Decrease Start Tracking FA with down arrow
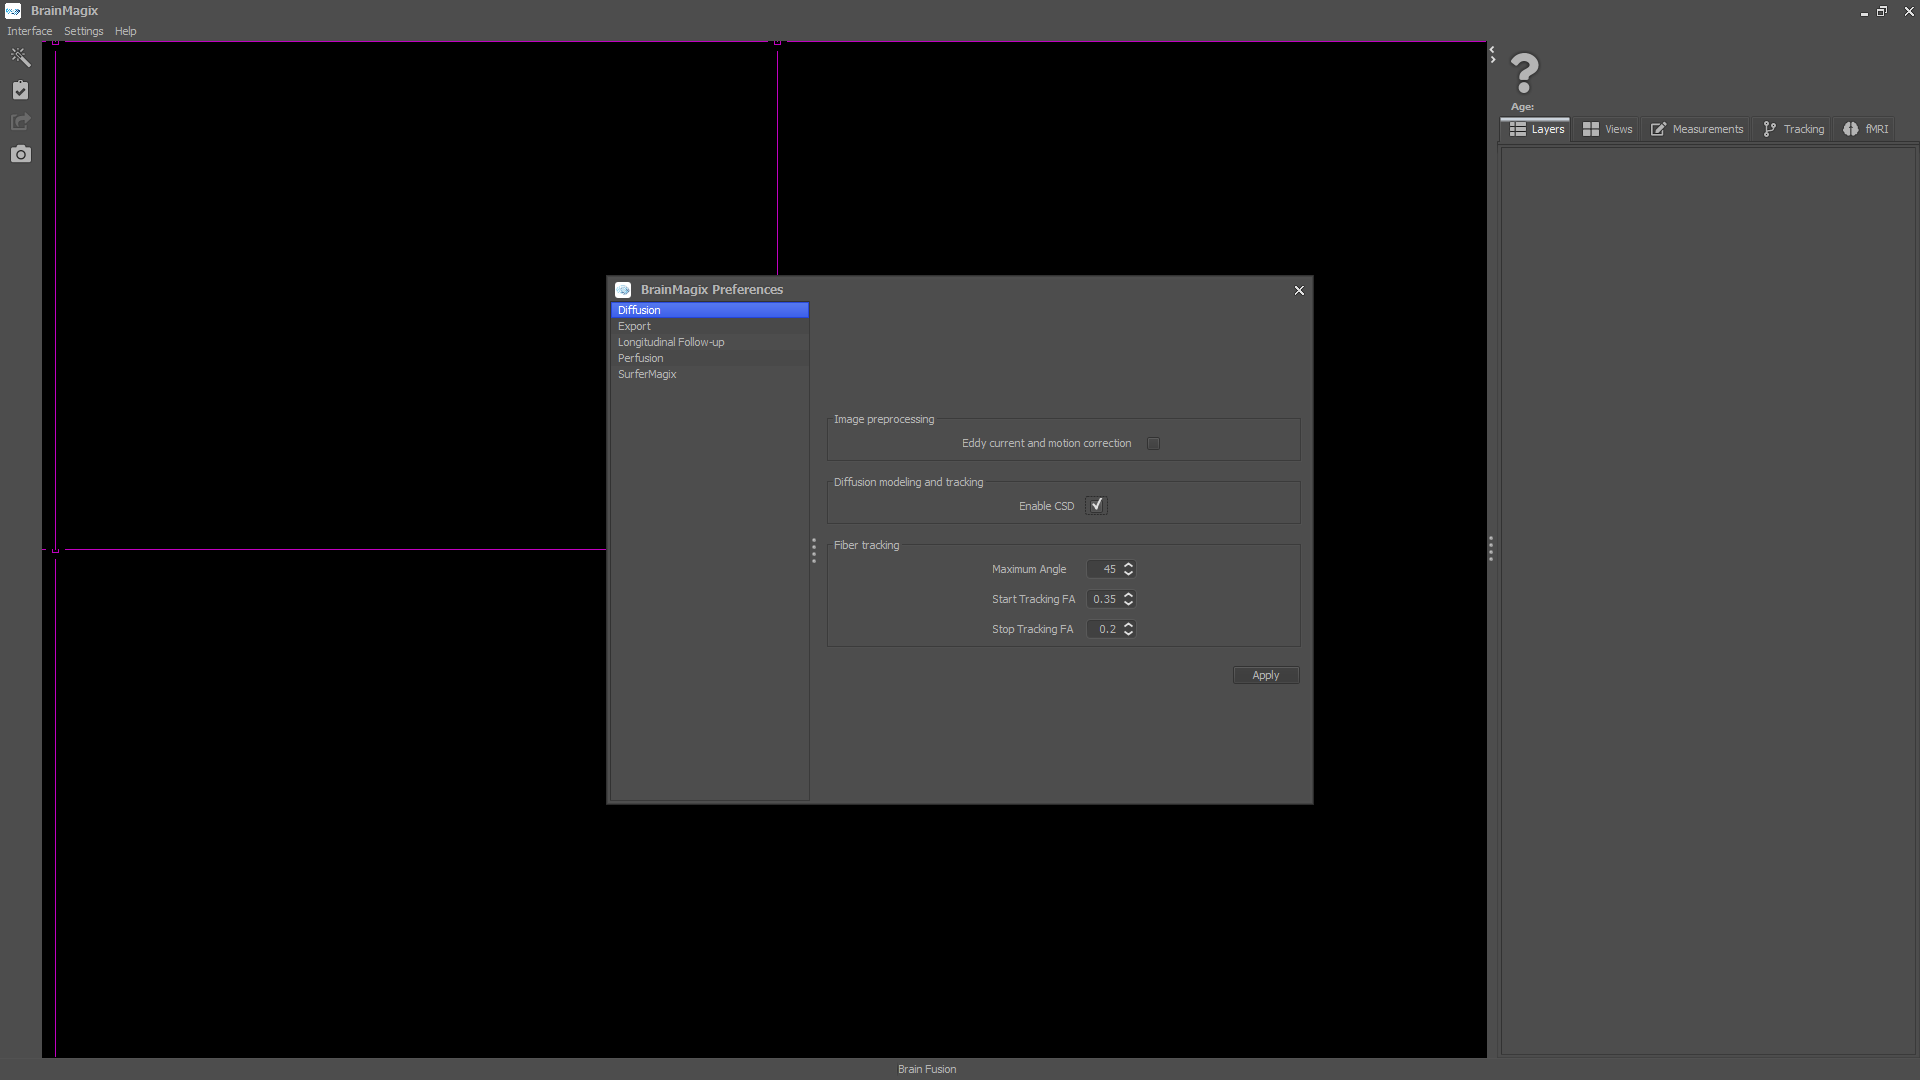 1129,603
